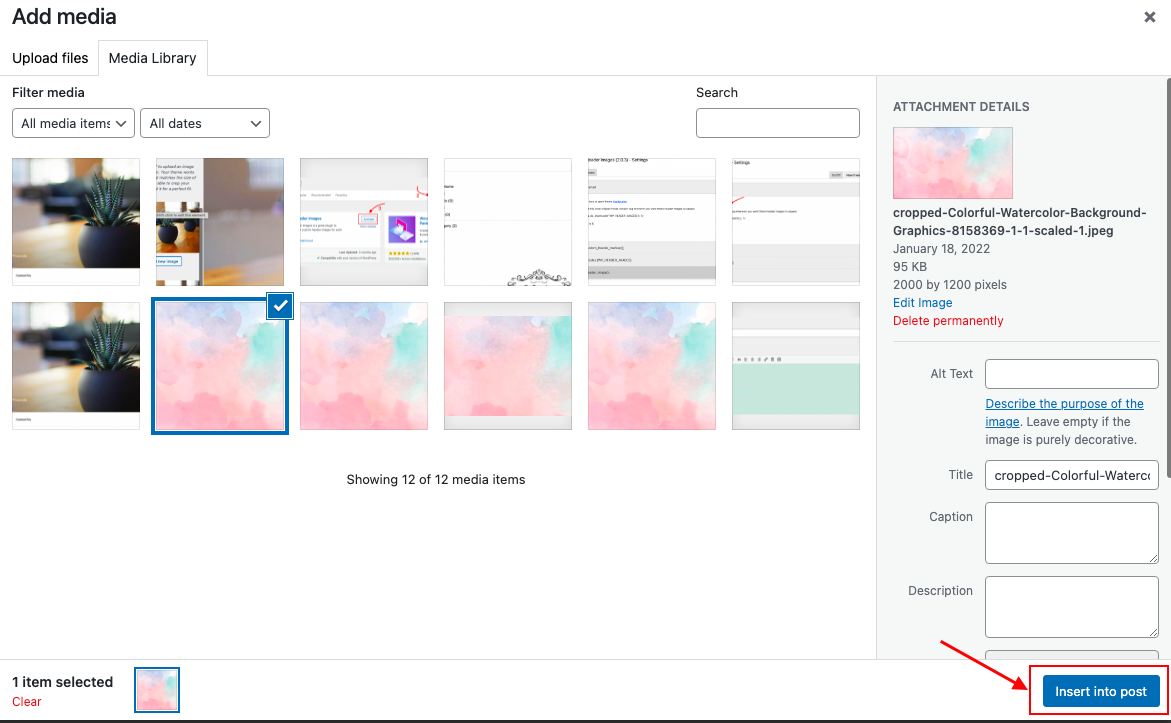Viewport: 1171px width, 723px height.
Task: Click the attachment preview in the details panel
Action: [952, 162]
